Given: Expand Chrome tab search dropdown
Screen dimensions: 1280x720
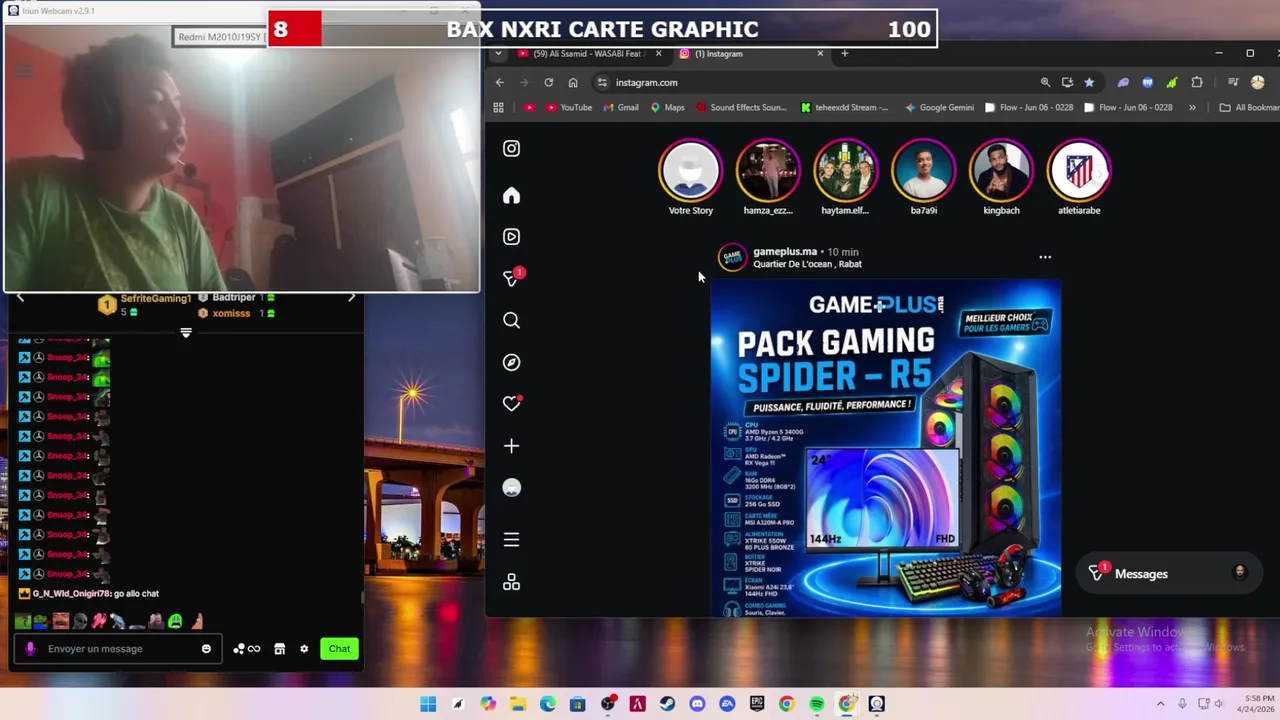Looking at the screenshot, I should 499,53.
